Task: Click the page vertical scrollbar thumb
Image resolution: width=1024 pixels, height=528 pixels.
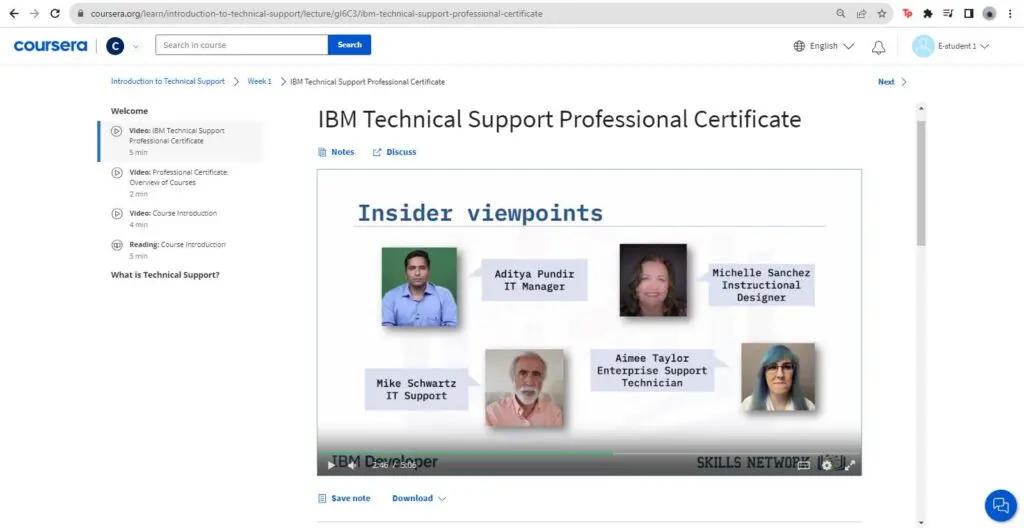Action: point(921,183)
